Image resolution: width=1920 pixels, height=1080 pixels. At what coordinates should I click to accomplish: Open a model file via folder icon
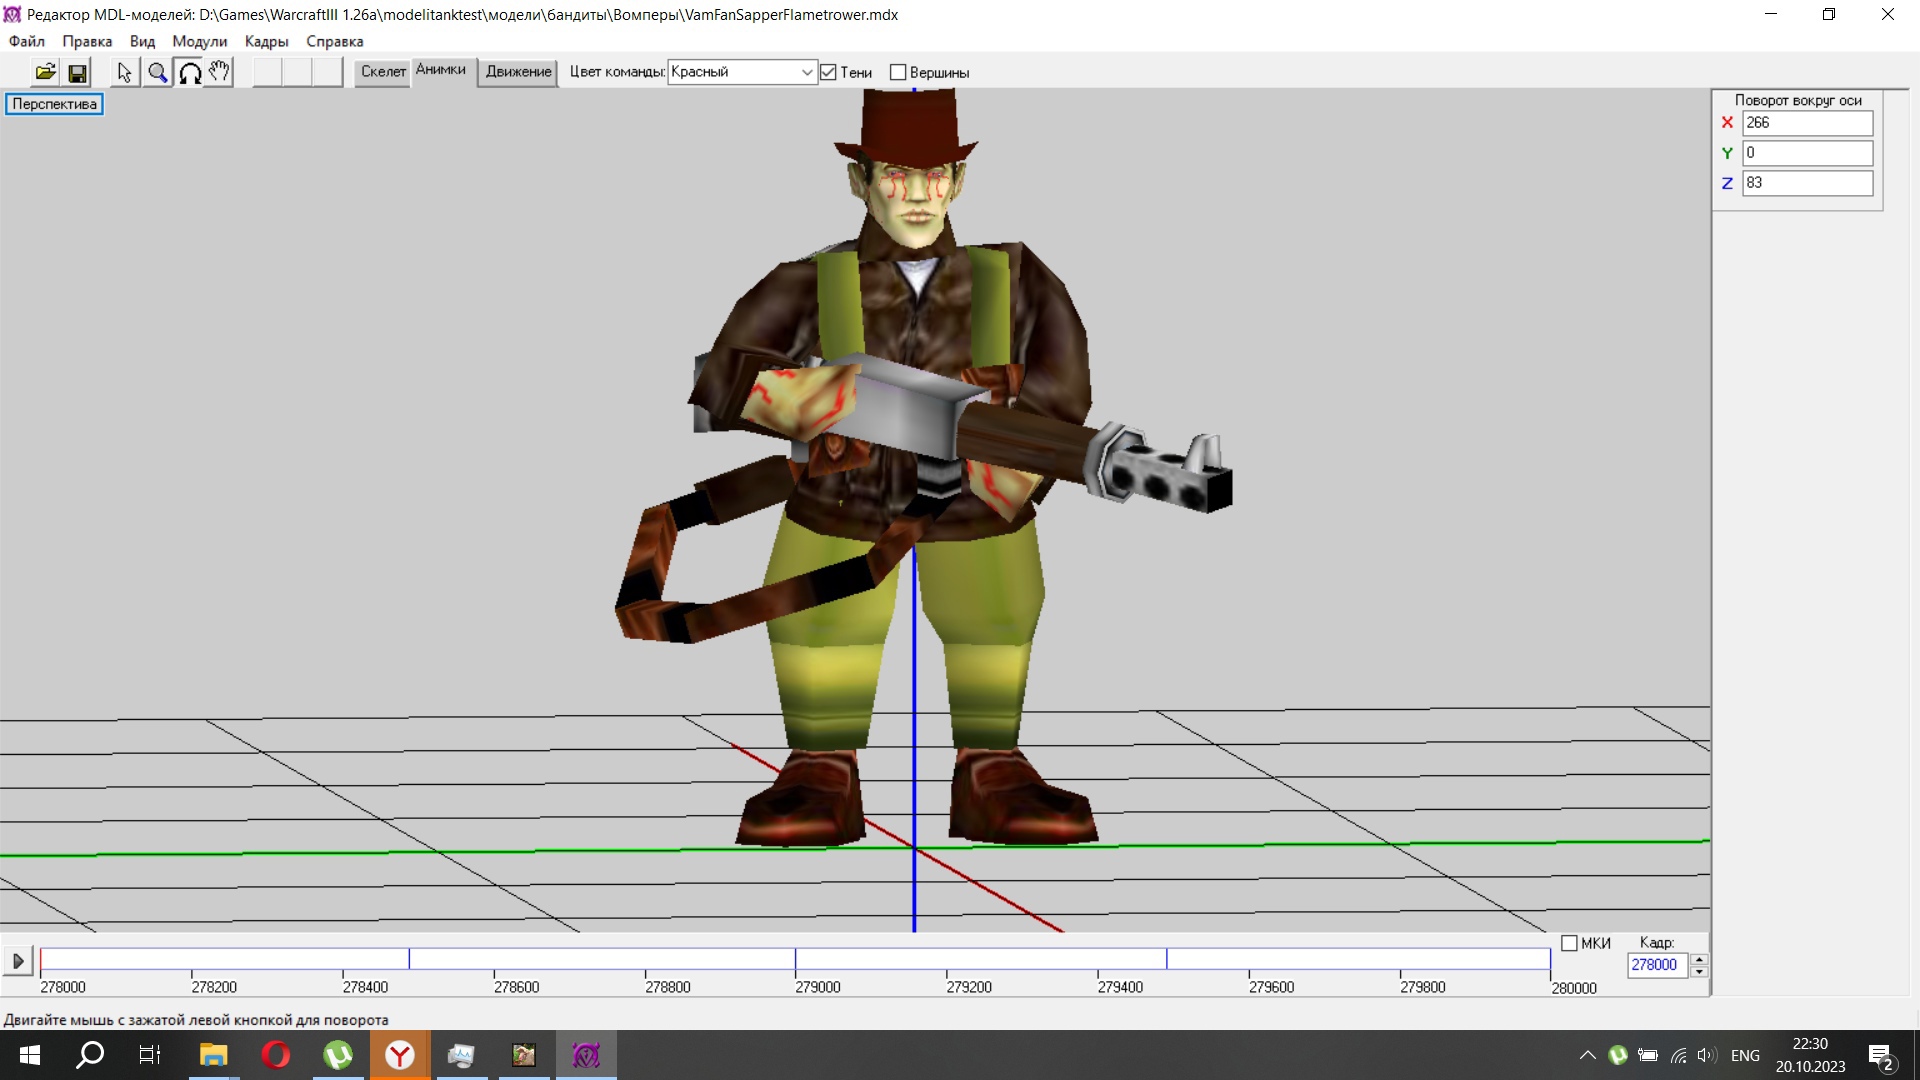pos(45,72)
